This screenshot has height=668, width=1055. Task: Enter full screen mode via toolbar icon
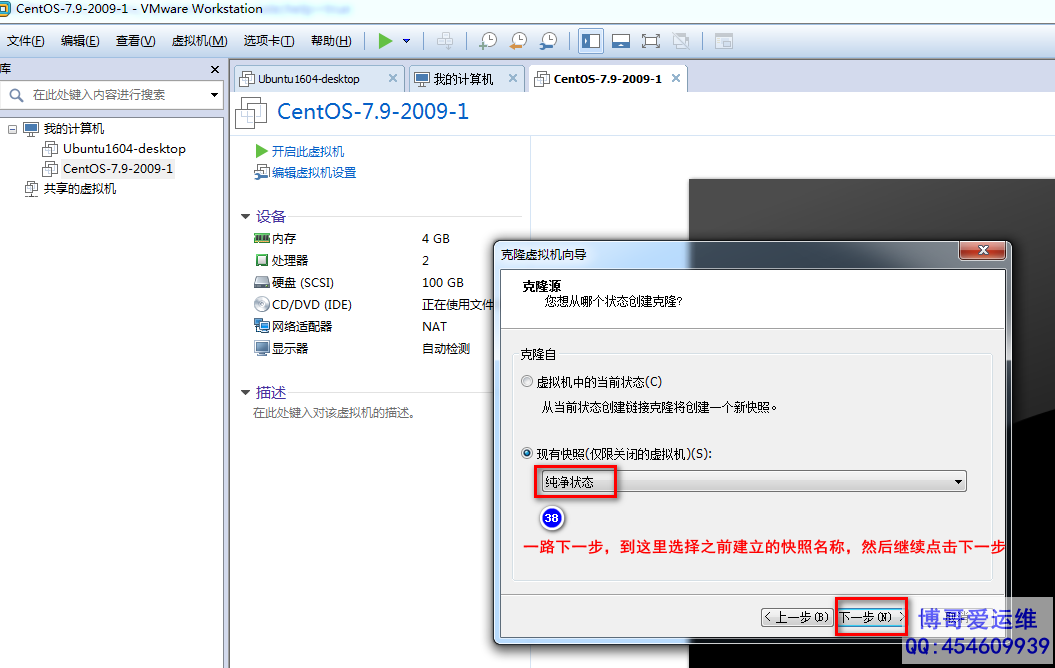[651, 41]
